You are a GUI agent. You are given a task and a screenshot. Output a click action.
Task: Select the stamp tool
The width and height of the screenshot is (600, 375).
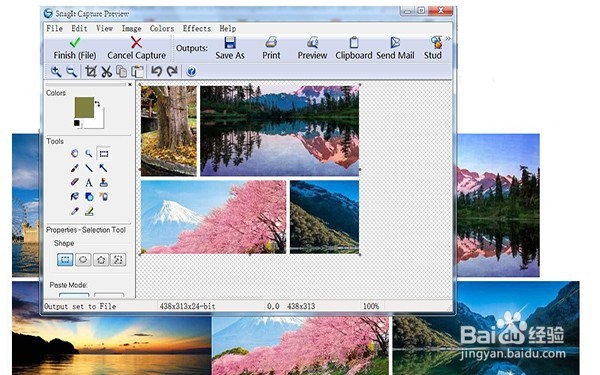[x=103, y=183]
